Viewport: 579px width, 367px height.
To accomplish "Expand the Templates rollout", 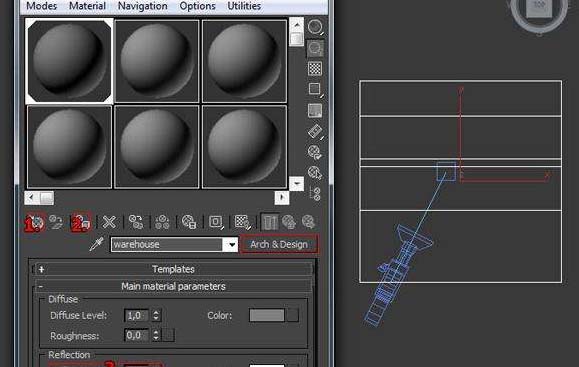I will point(173,269).
